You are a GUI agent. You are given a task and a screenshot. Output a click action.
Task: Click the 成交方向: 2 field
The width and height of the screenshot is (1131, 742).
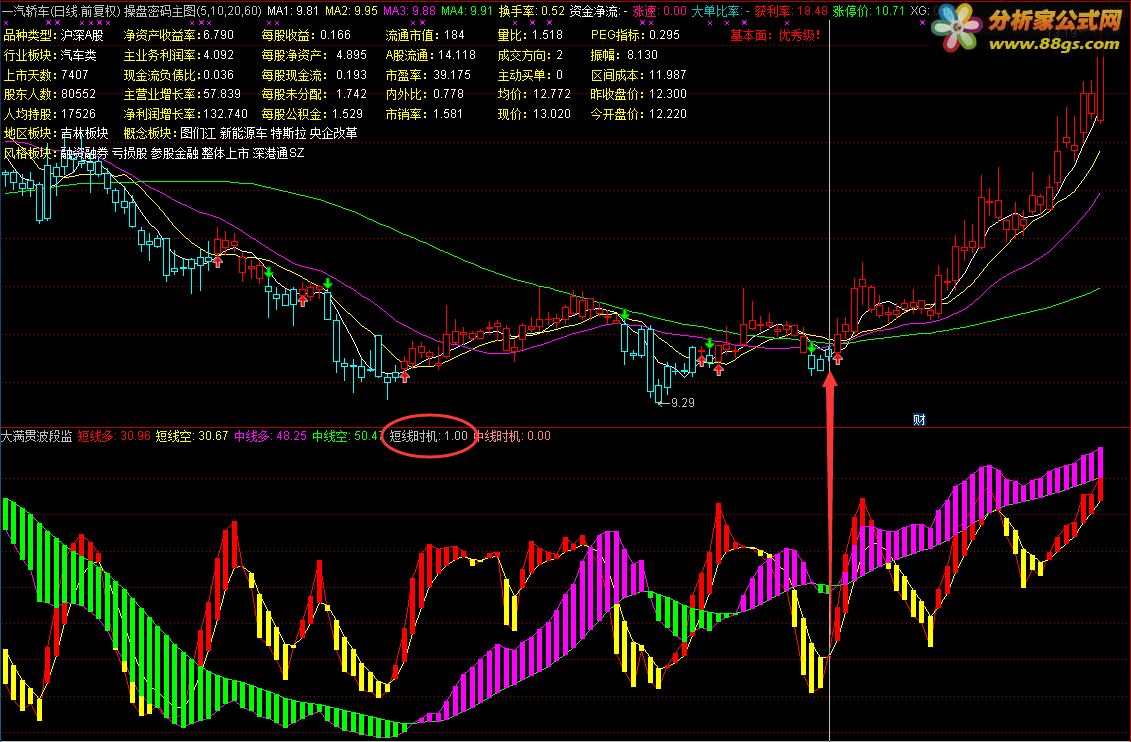(x=530, y=55)
